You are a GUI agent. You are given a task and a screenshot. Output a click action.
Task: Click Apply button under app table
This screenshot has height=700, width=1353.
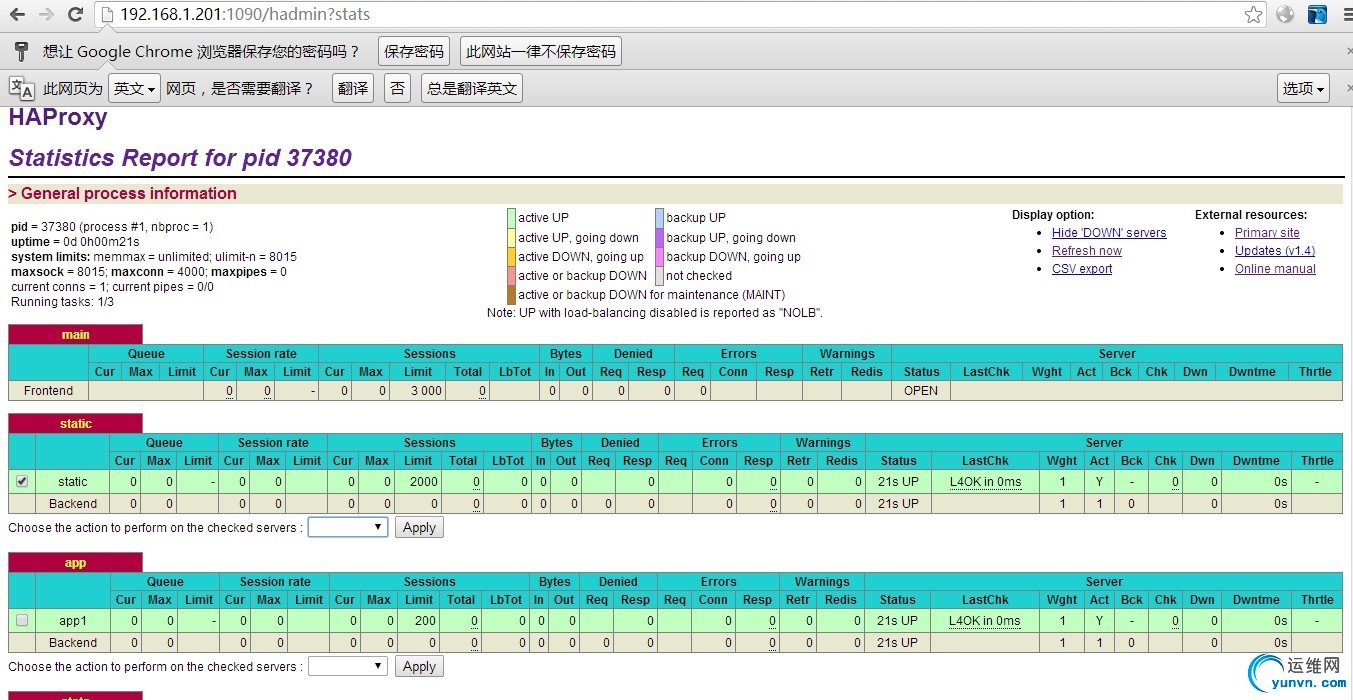pos(419,666)
